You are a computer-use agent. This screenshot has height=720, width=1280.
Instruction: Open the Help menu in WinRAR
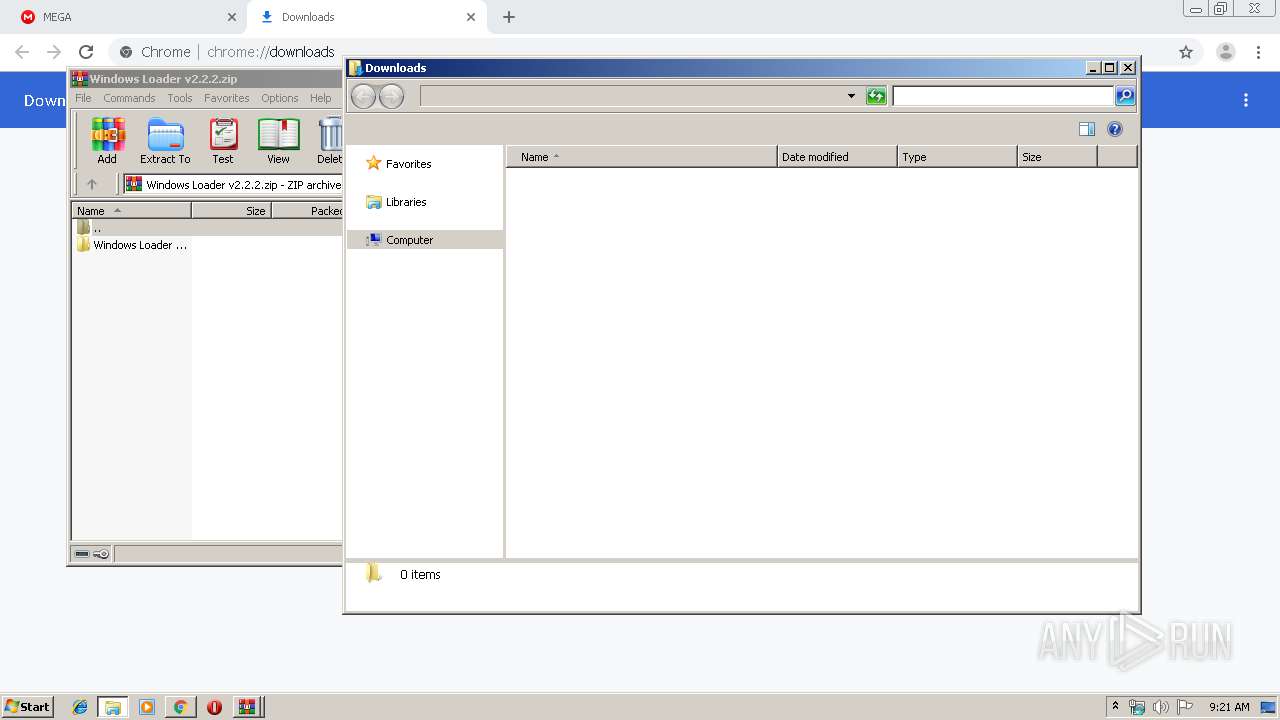(x=320, y=98)
